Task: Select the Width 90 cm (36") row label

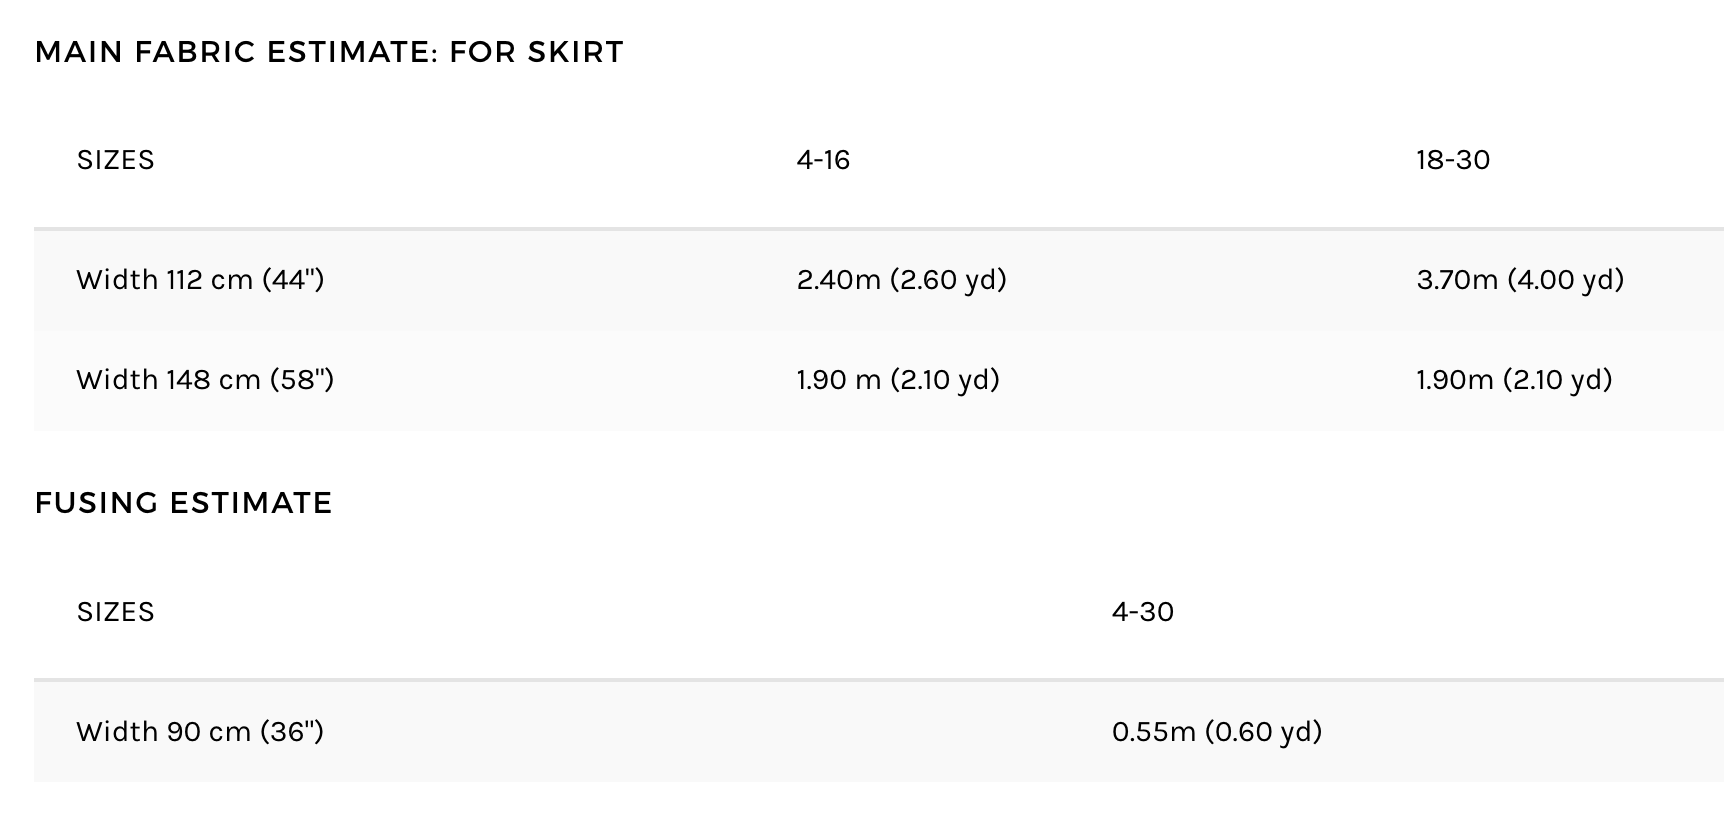Action: [200, 731]
